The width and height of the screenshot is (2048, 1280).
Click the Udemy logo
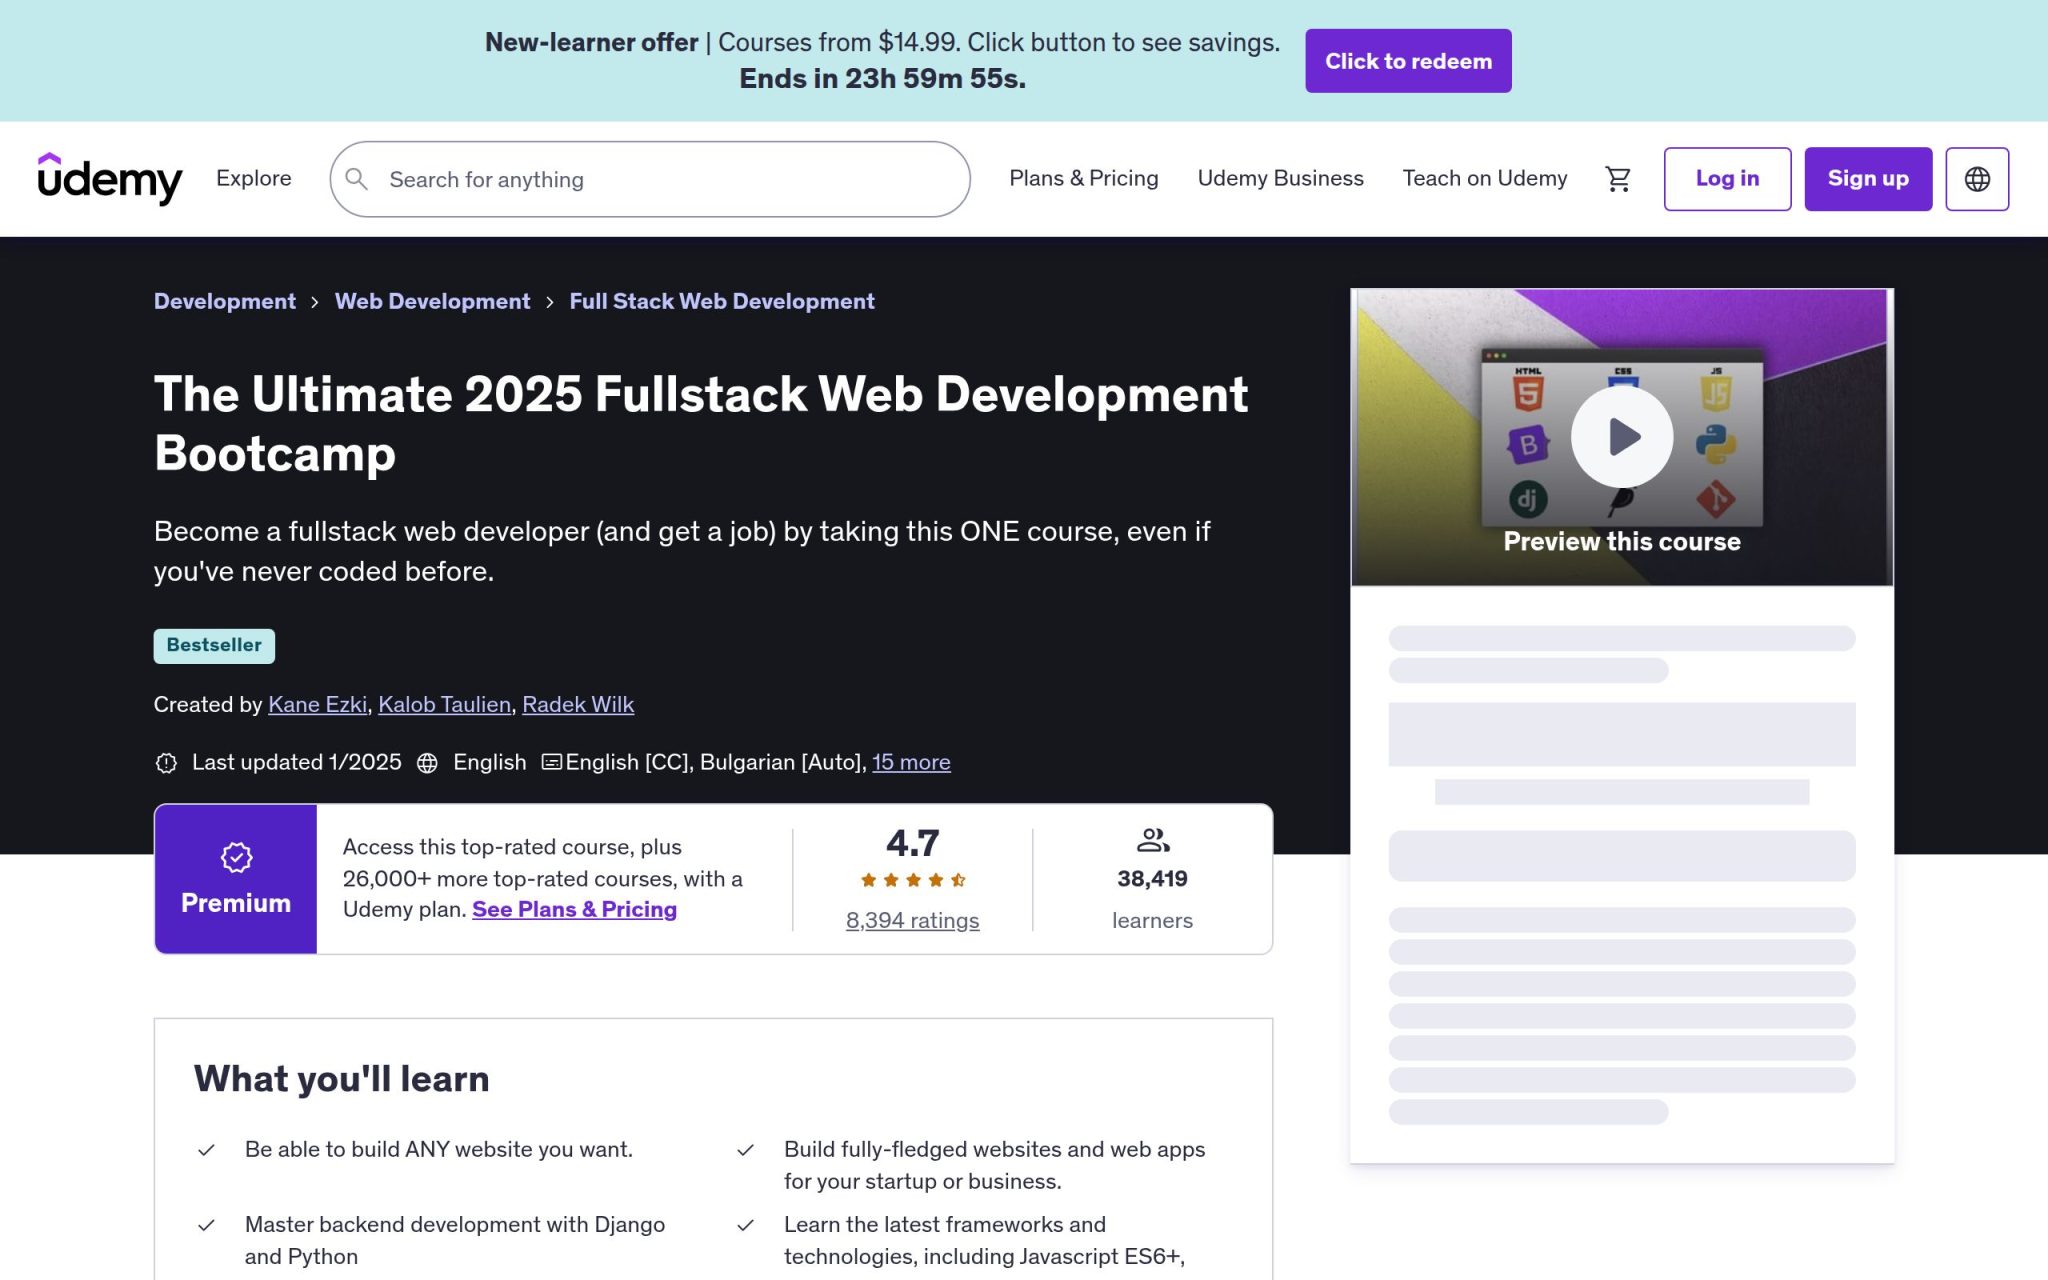110,178
